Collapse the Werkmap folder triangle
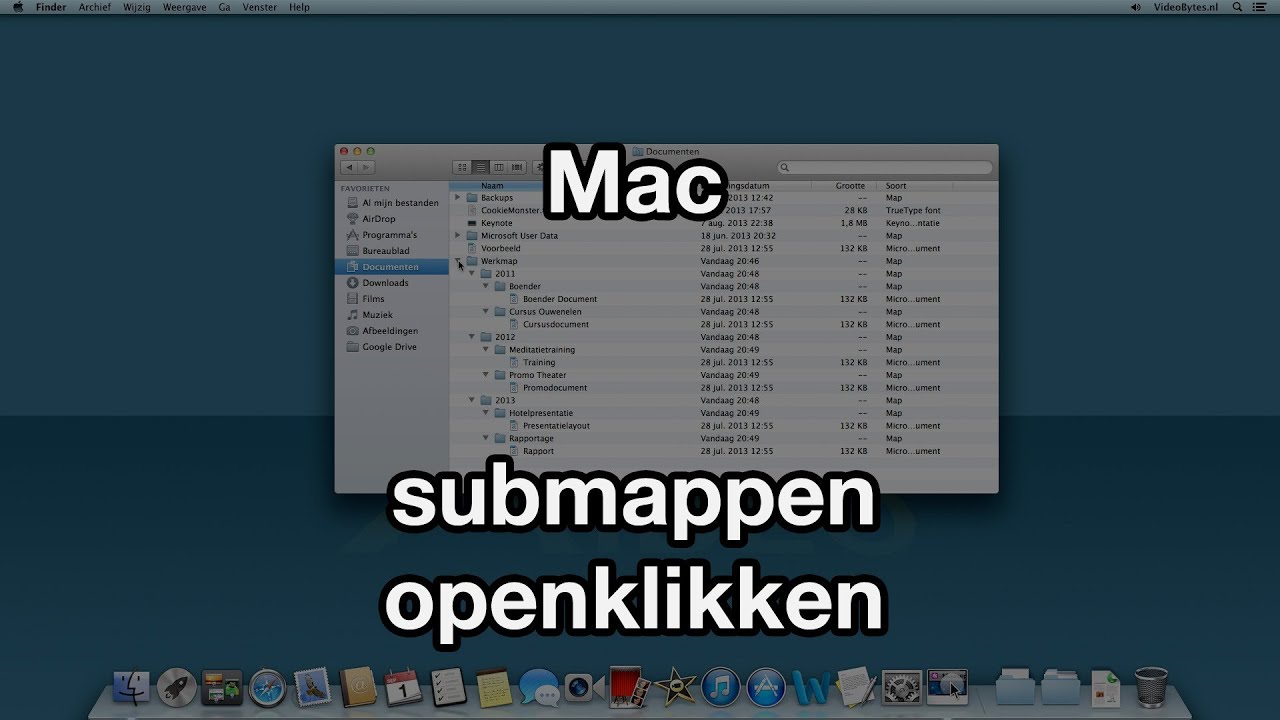The width and height of the screenshot is (1280, 720). pos(458,261)
